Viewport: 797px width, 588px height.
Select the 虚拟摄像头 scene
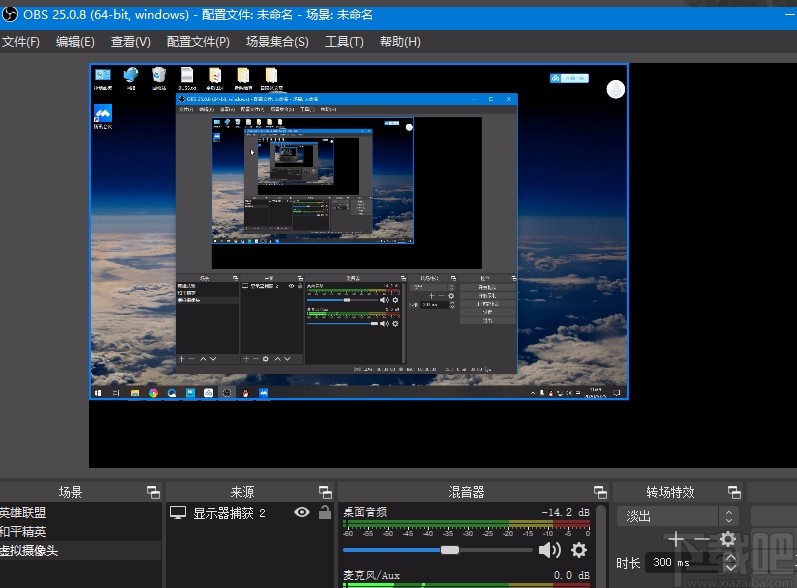click(x=80, y=550)
